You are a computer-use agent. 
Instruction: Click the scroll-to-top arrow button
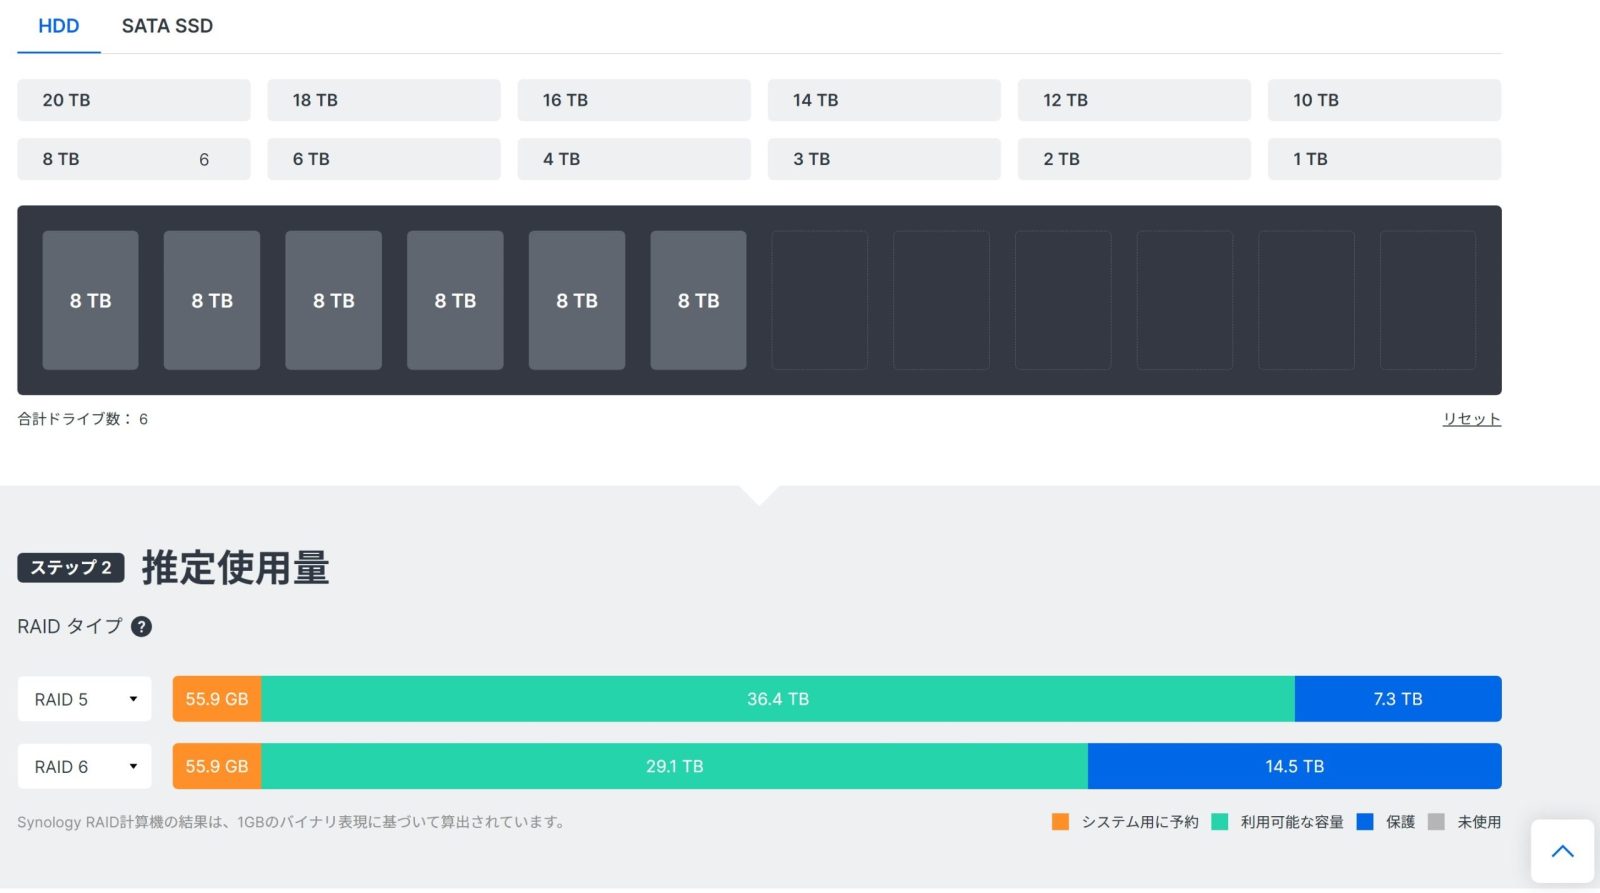[1562, 851]
